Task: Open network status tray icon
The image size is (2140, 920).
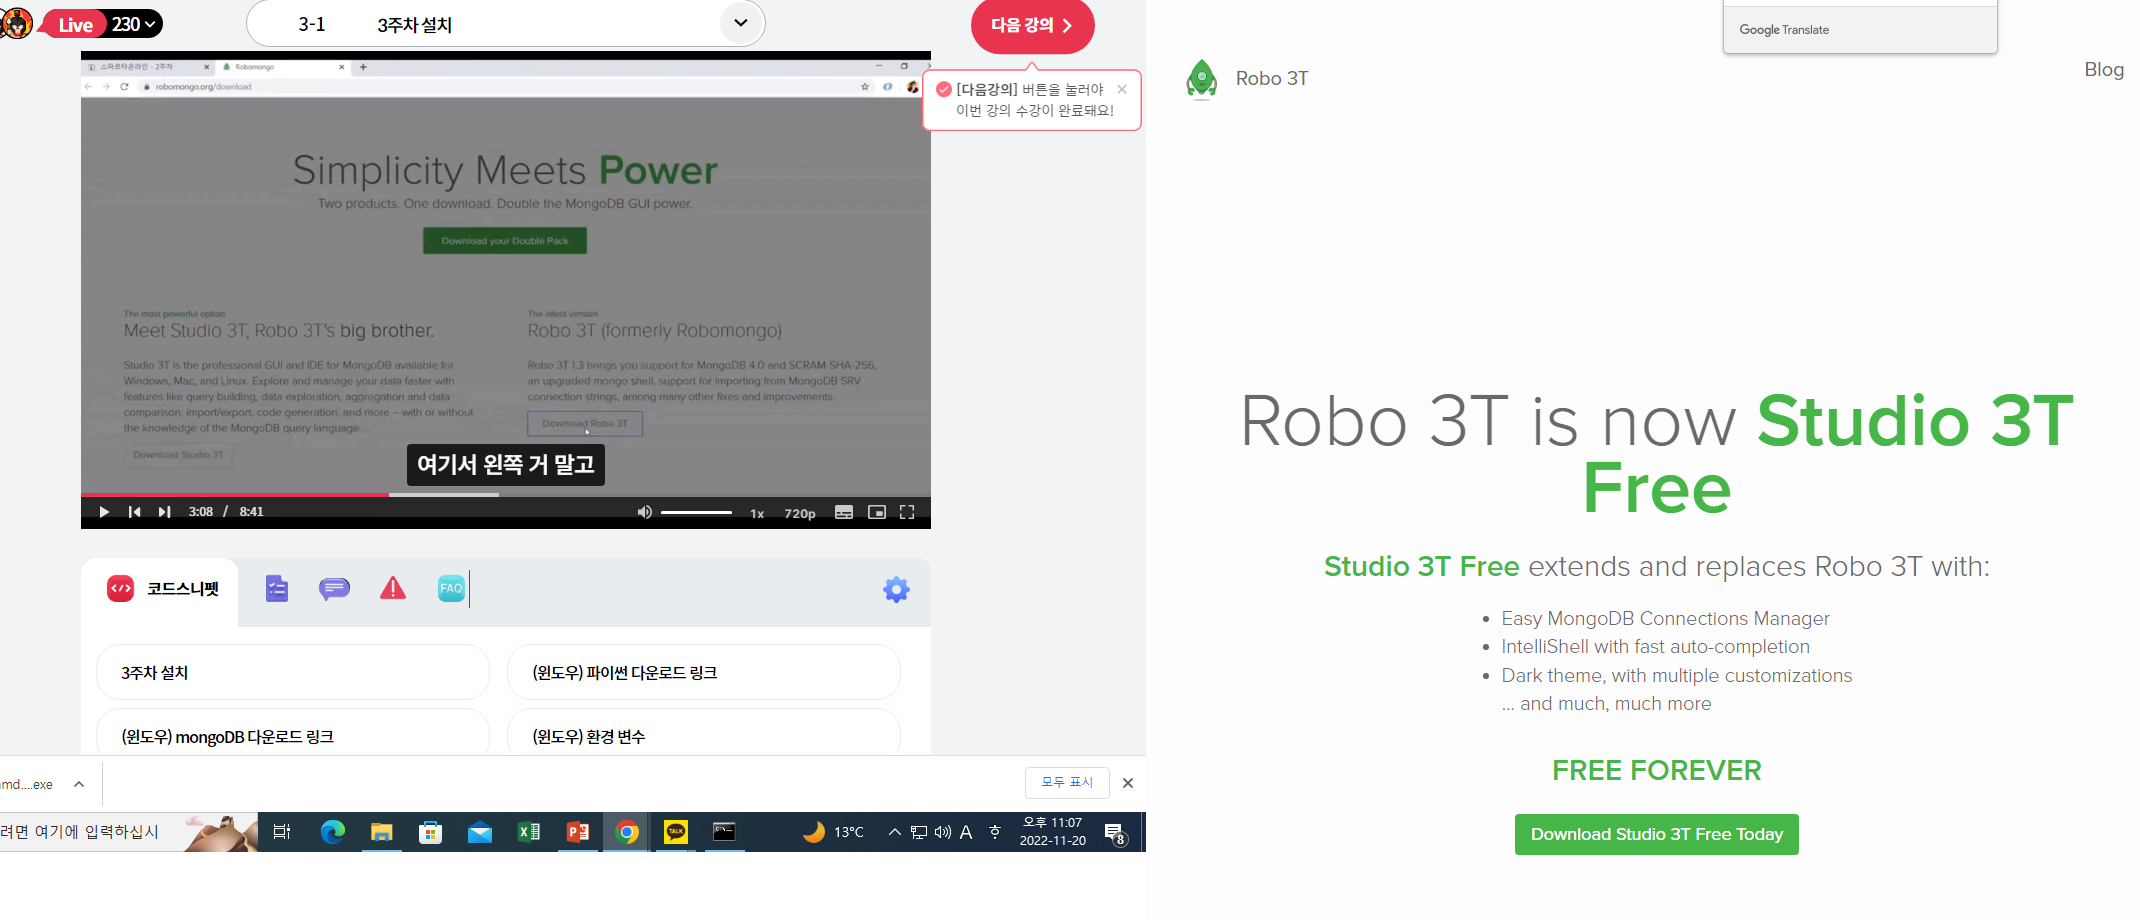Action: 919,832
